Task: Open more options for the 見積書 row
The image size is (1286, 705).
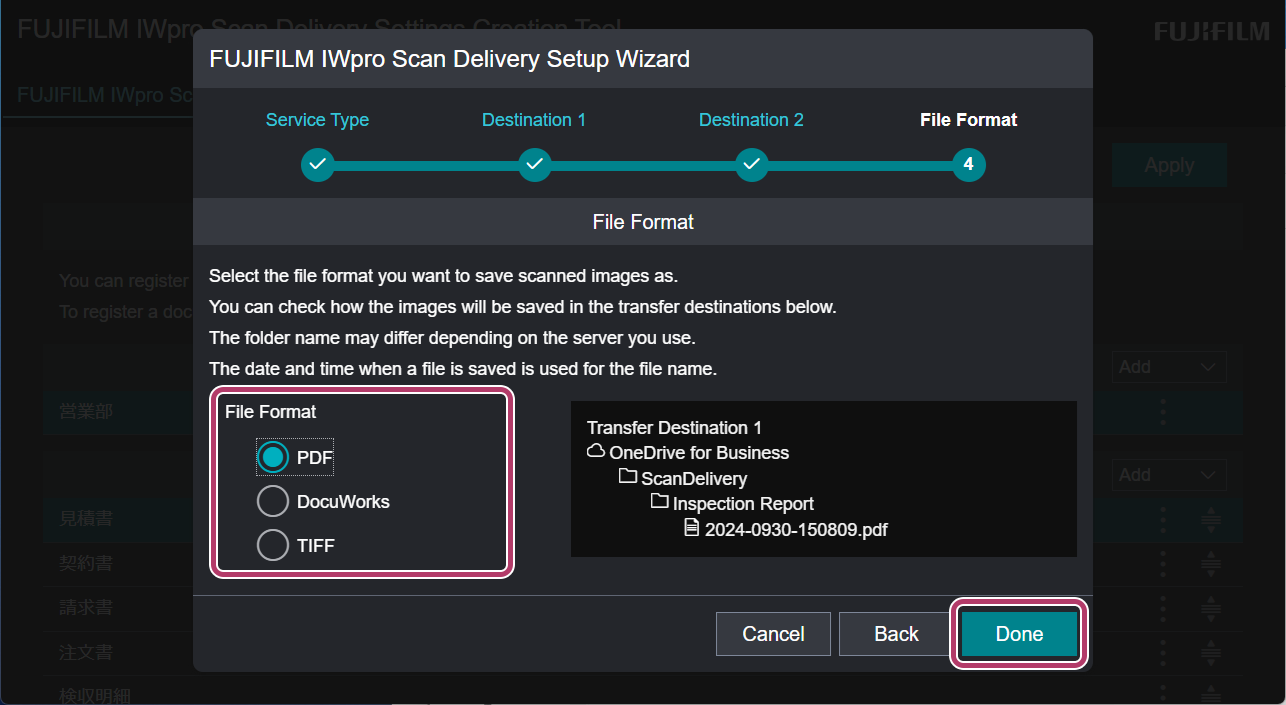Action: (1162, 520)
